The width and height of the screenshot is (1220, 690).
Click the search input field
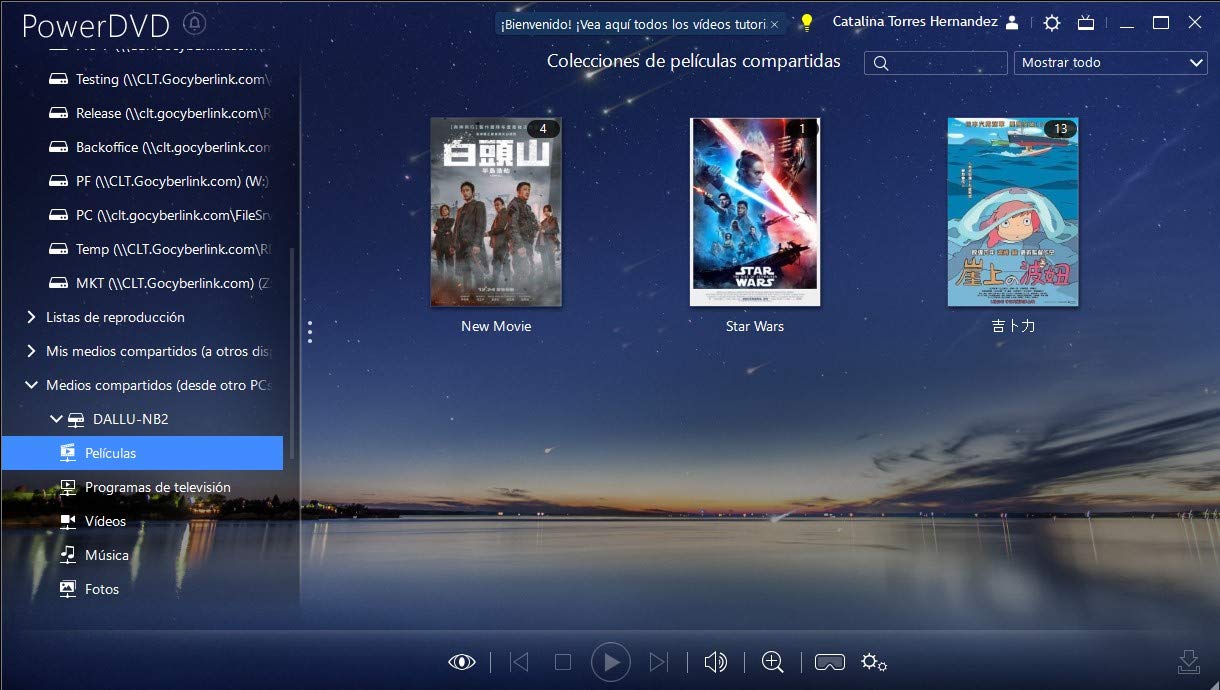(x=936, y=63)
